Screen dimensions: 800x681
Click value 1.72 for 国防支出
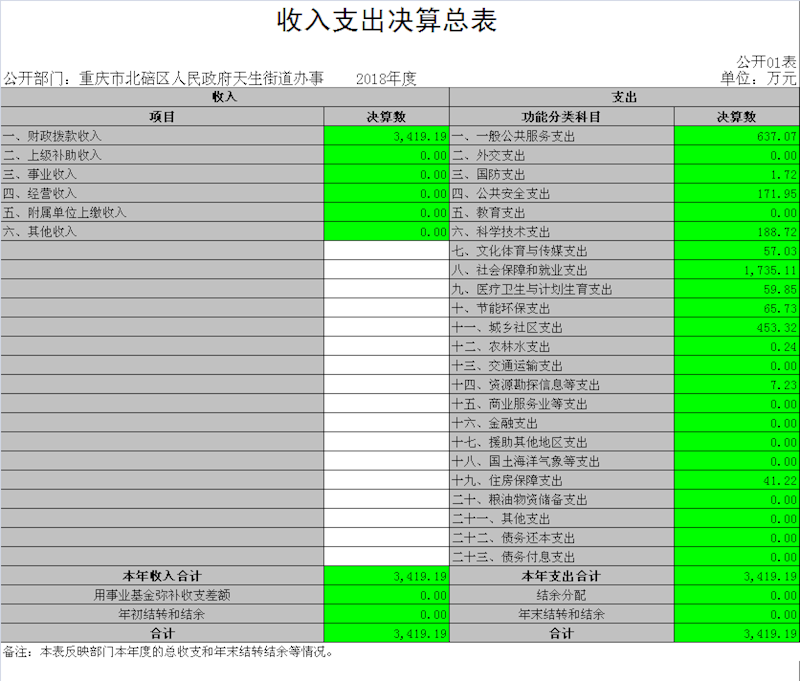pyautogui.click(x=737, y=174)
